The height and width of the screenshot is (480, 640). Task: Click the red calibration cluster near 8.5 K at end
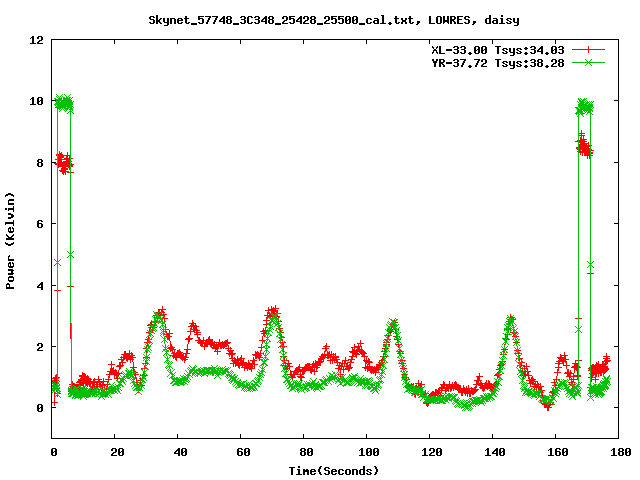coord(584,146)
